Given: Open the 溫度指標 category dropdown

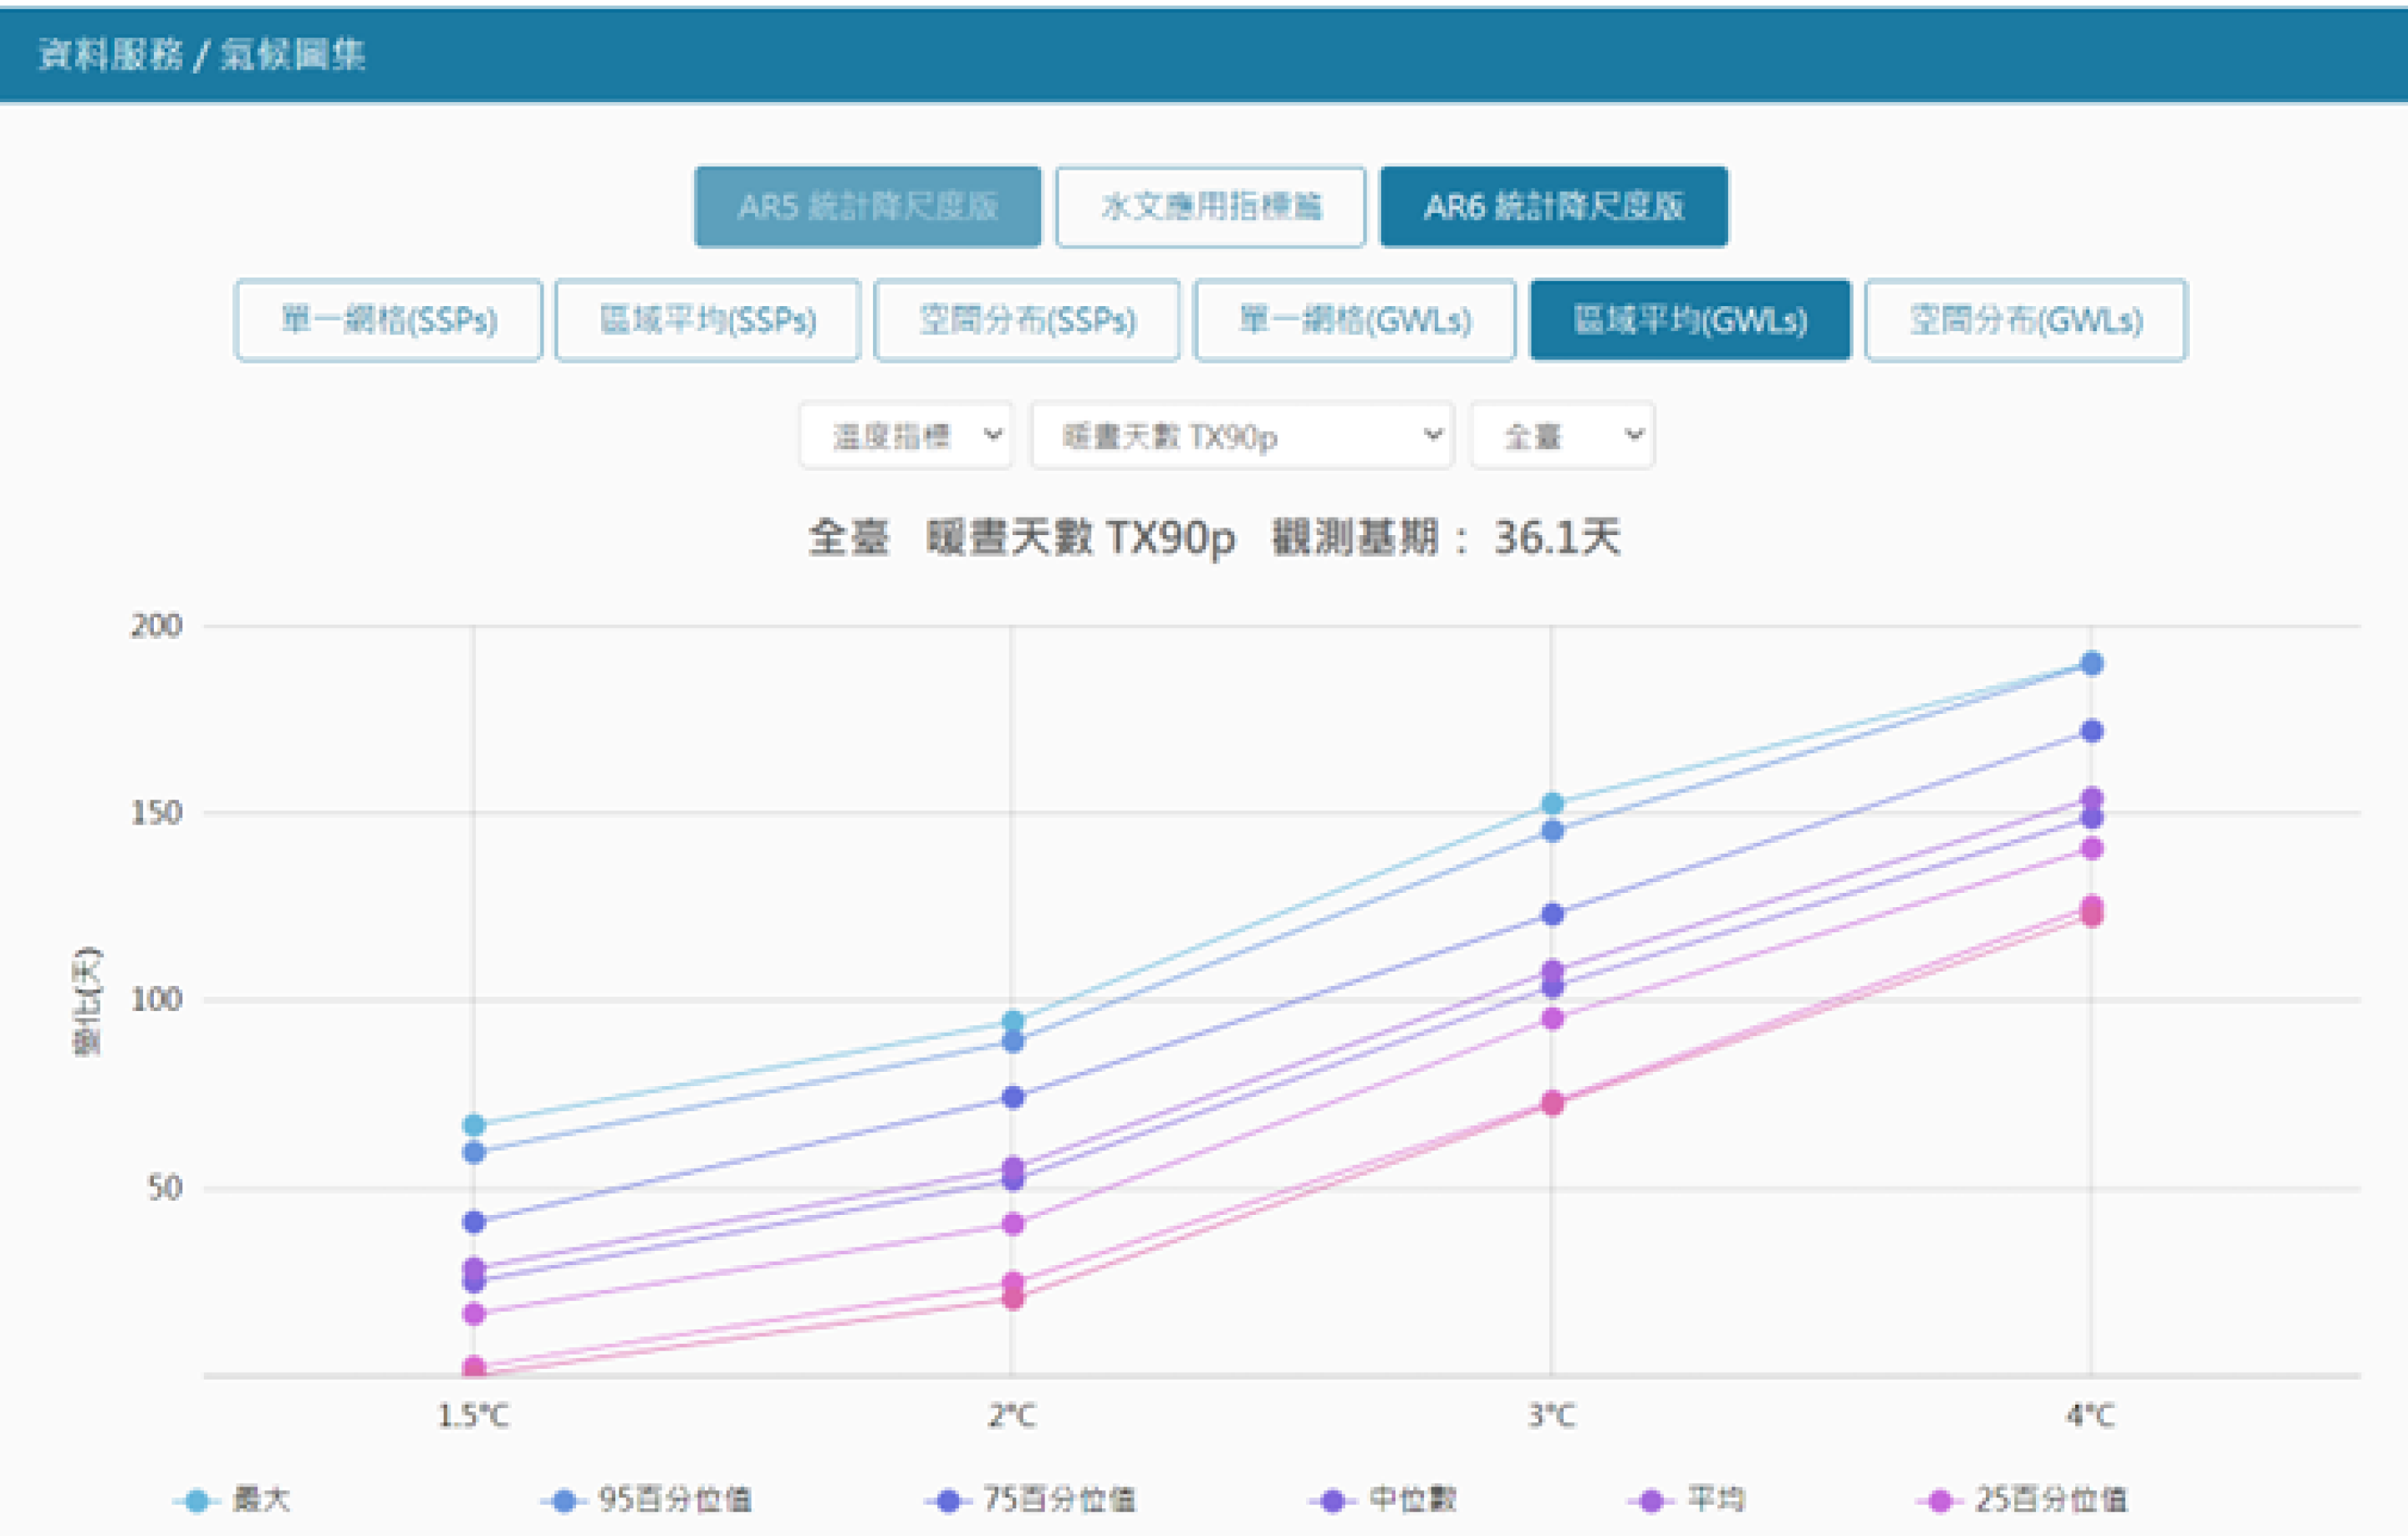Looking at the screenshot, I should (x=906, y=435).
